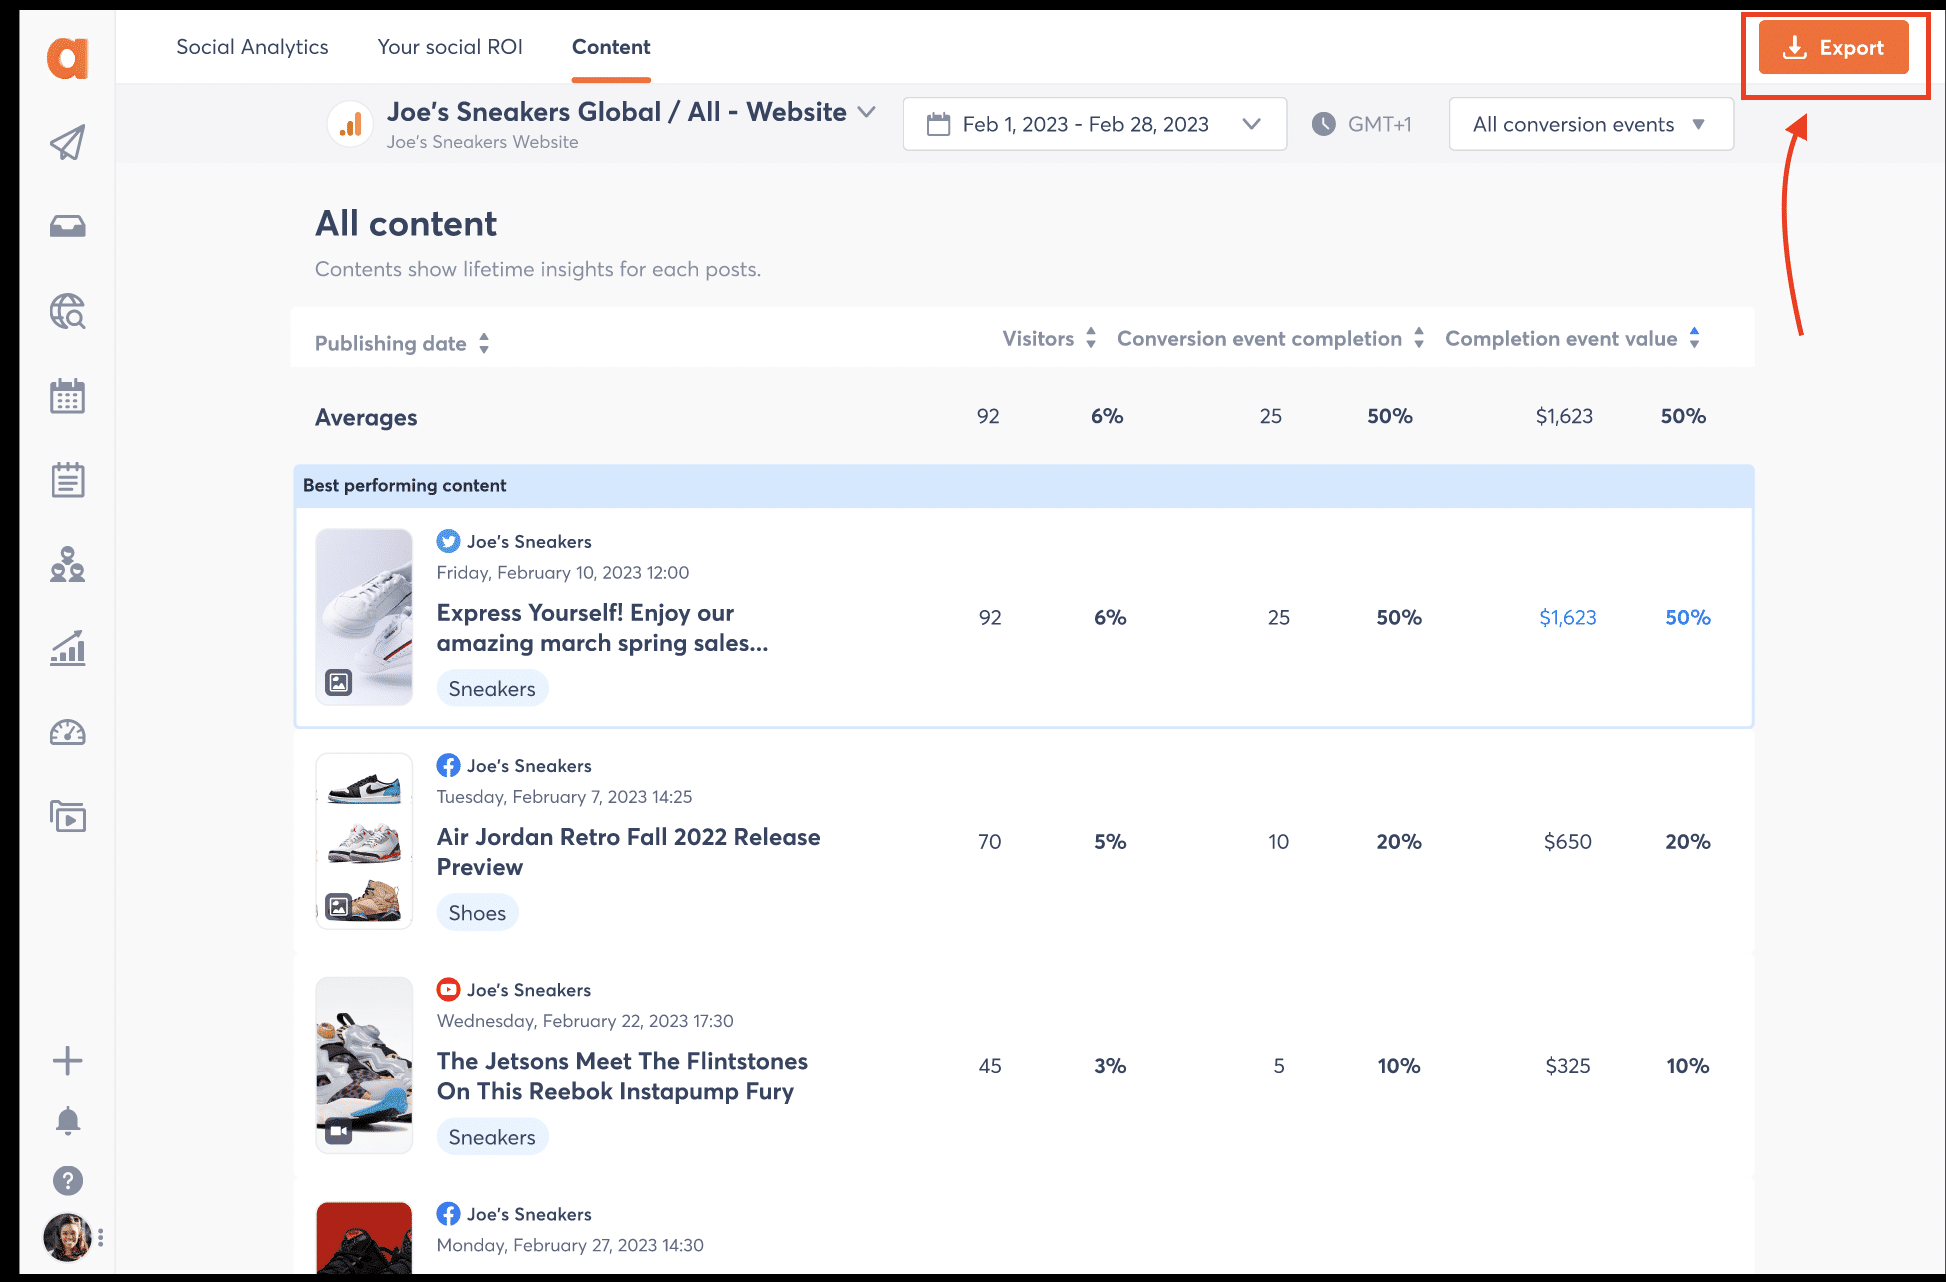This screenshot has height=1282, width=1946.
Task: Click the YouTube icon on Jetsons post
Action: tap(449, 989)
